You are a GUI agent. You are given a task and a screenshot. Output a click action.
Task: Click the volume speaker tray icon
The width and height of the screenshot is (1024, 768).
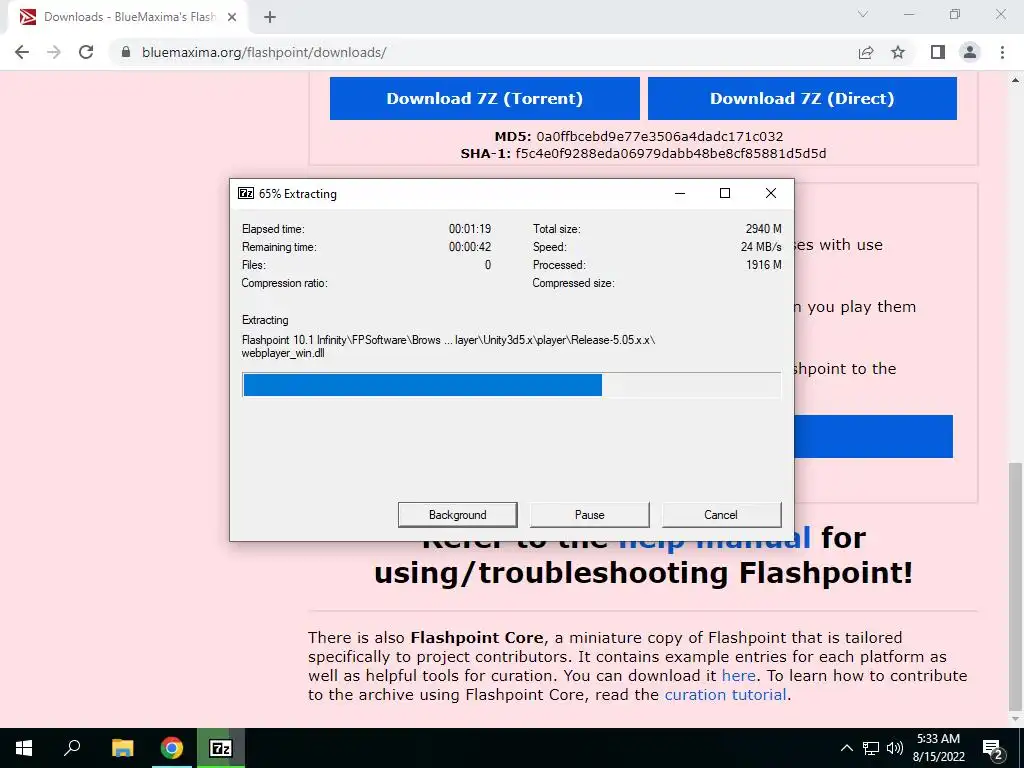click(x=895, y=748)
